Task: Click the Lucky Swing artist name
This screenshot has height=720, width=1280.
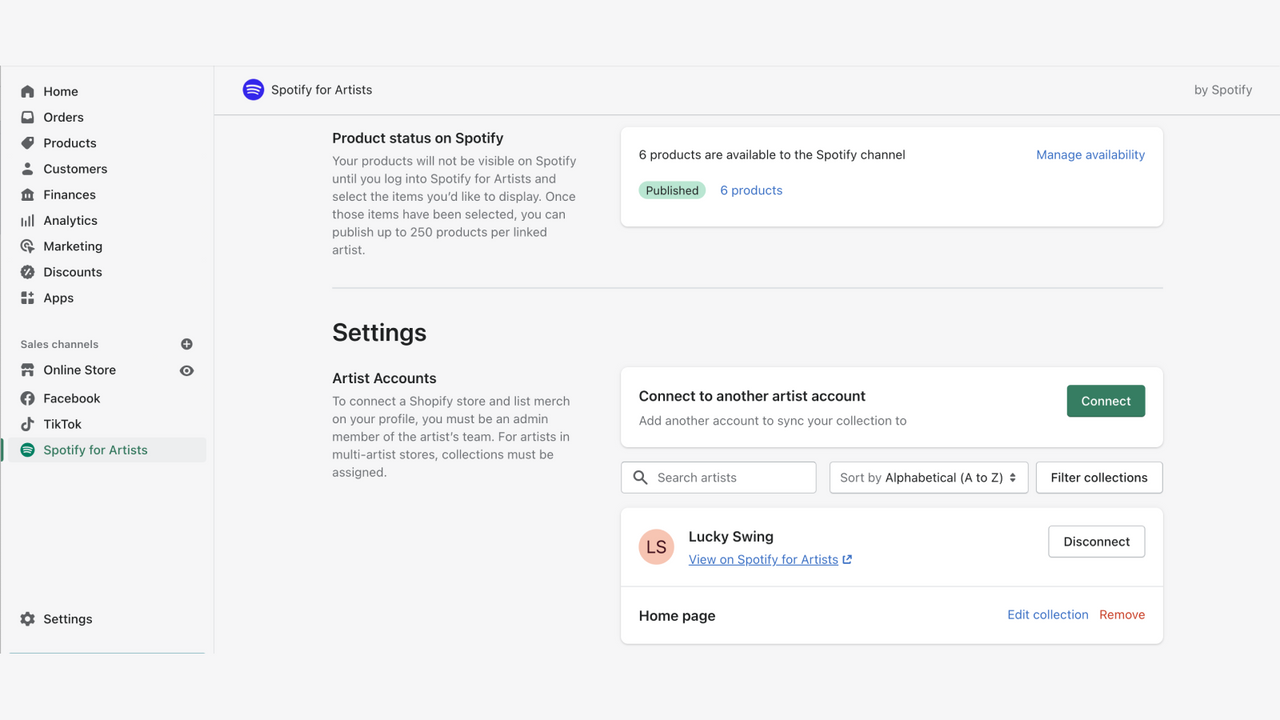Action: pos(731,537)
